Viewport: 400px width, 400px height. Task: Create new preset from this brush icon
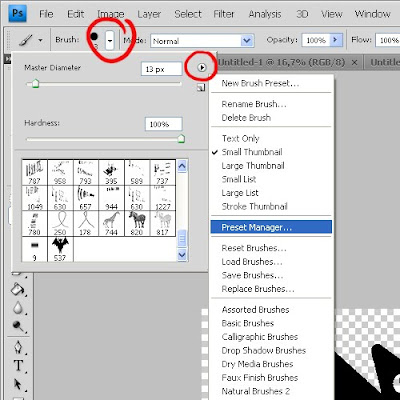[x=201, y=88]
